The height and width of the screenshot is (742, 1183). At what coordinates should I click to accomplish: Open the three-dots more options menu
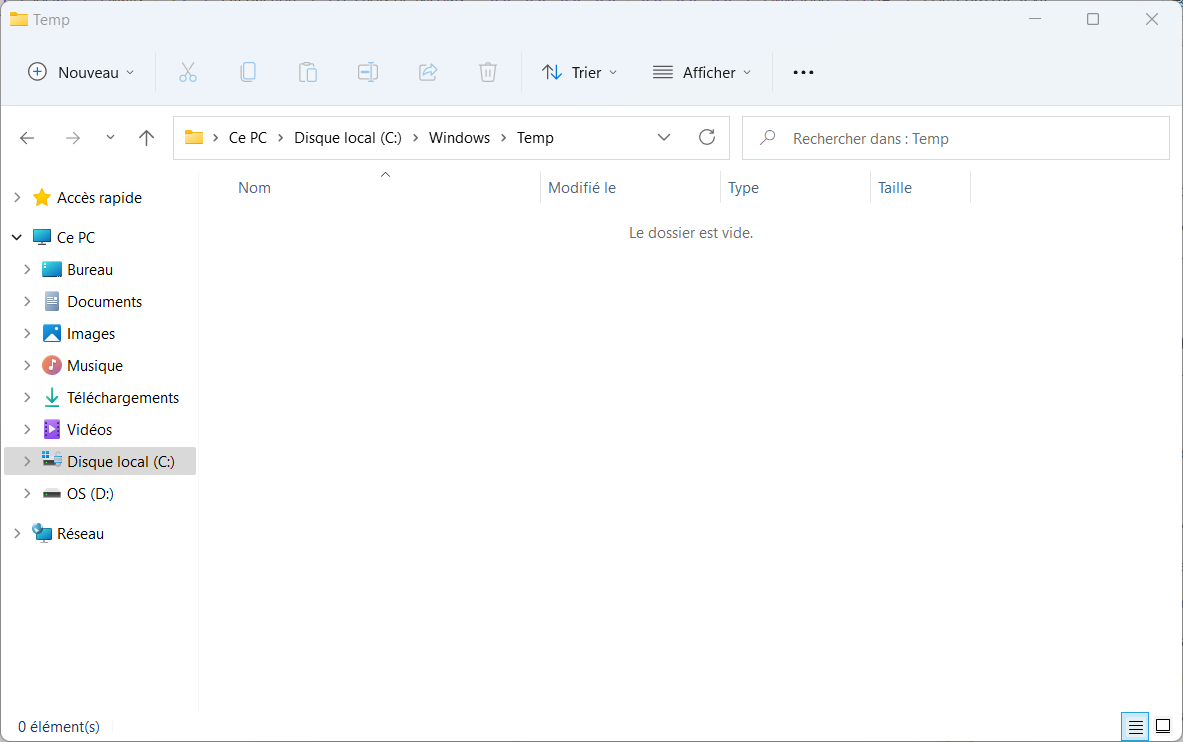point(804,72)
